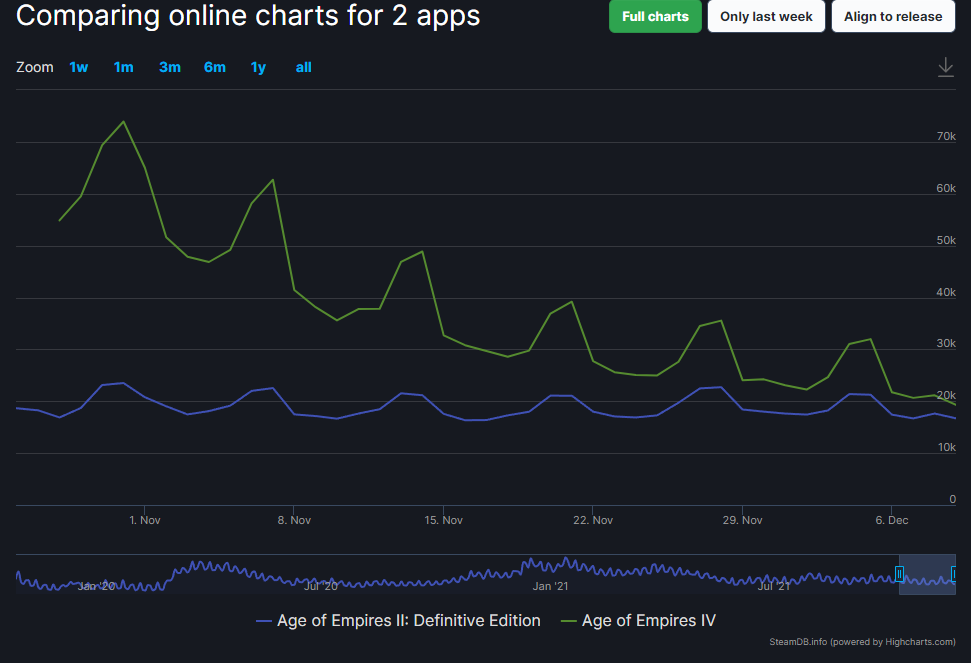Viewport: 971px width, 663px height.
Task: Click navigator timeline at Jan '21
Action: 550,585
